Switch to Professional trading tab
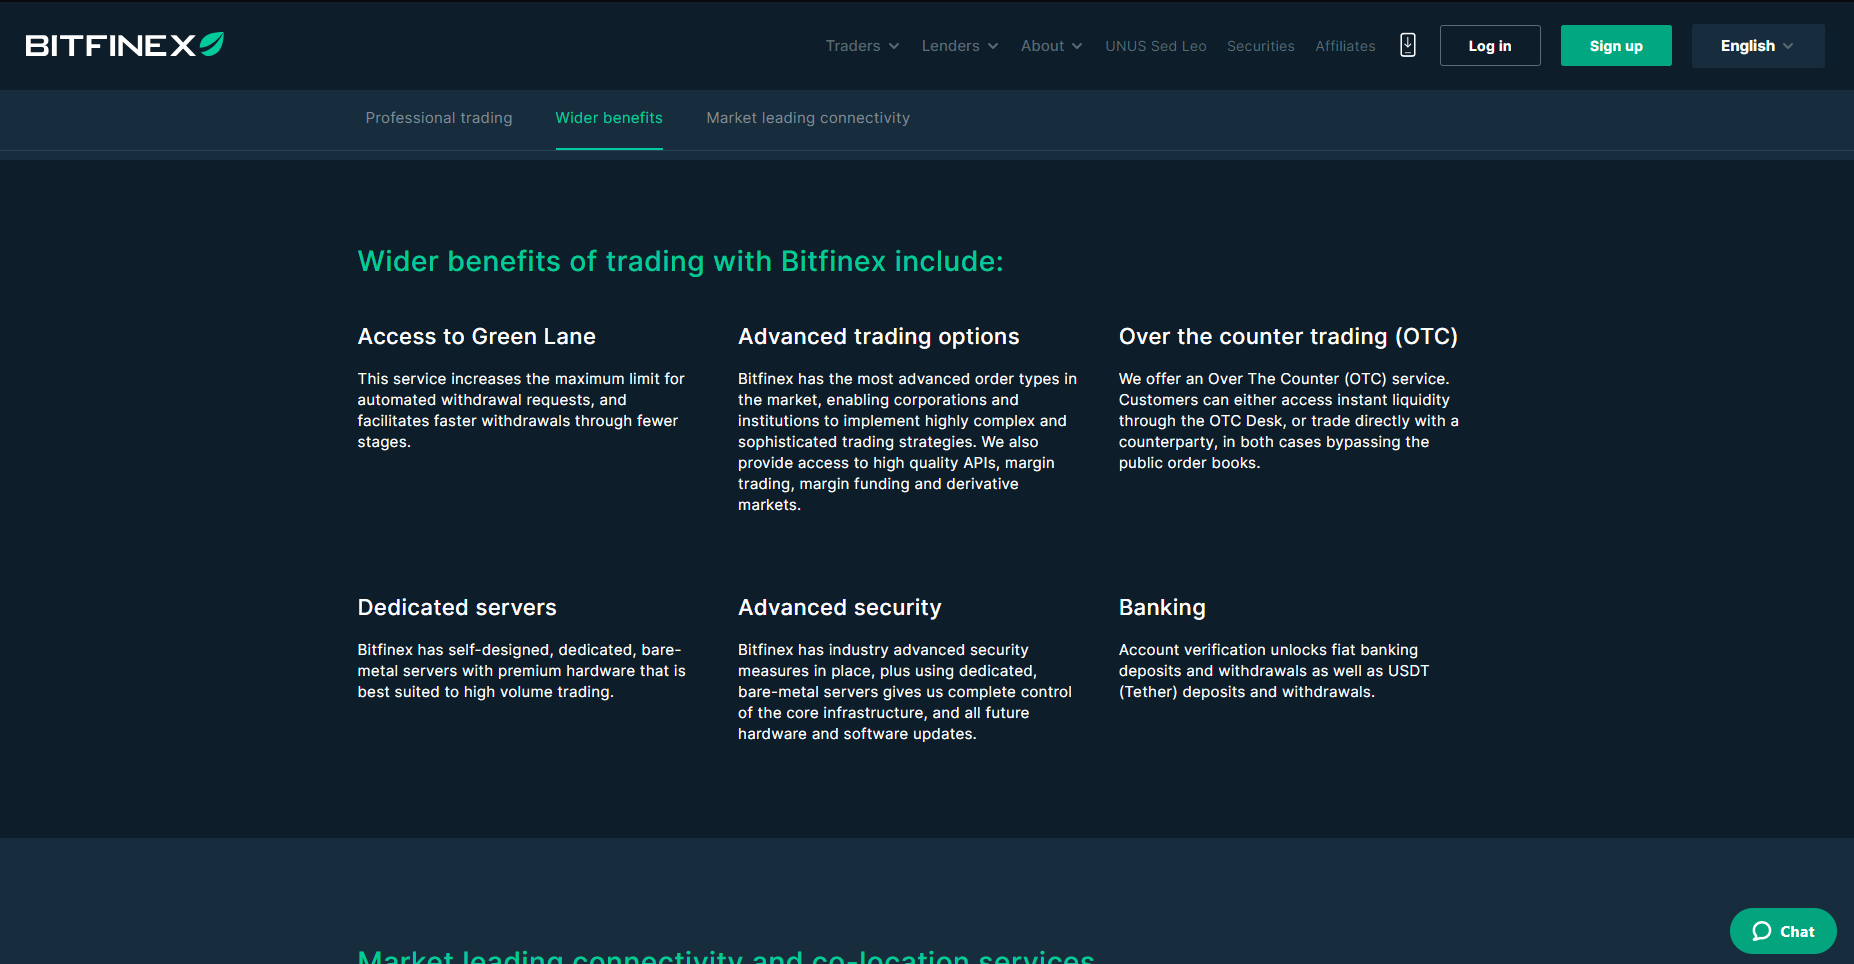Viewport: 1854px width, 964px height. (x=438, y=118)
